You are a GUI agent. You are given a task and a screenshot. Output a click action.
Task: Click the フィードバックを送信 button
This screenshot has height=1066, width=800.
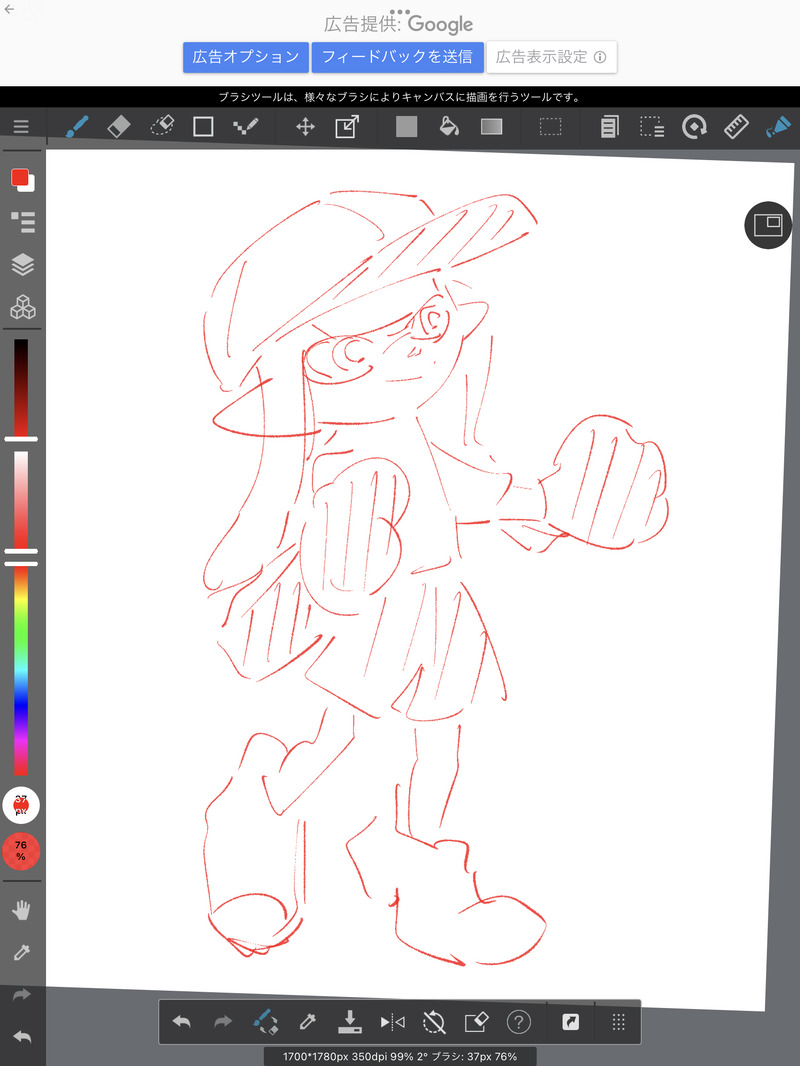(398, 57)
